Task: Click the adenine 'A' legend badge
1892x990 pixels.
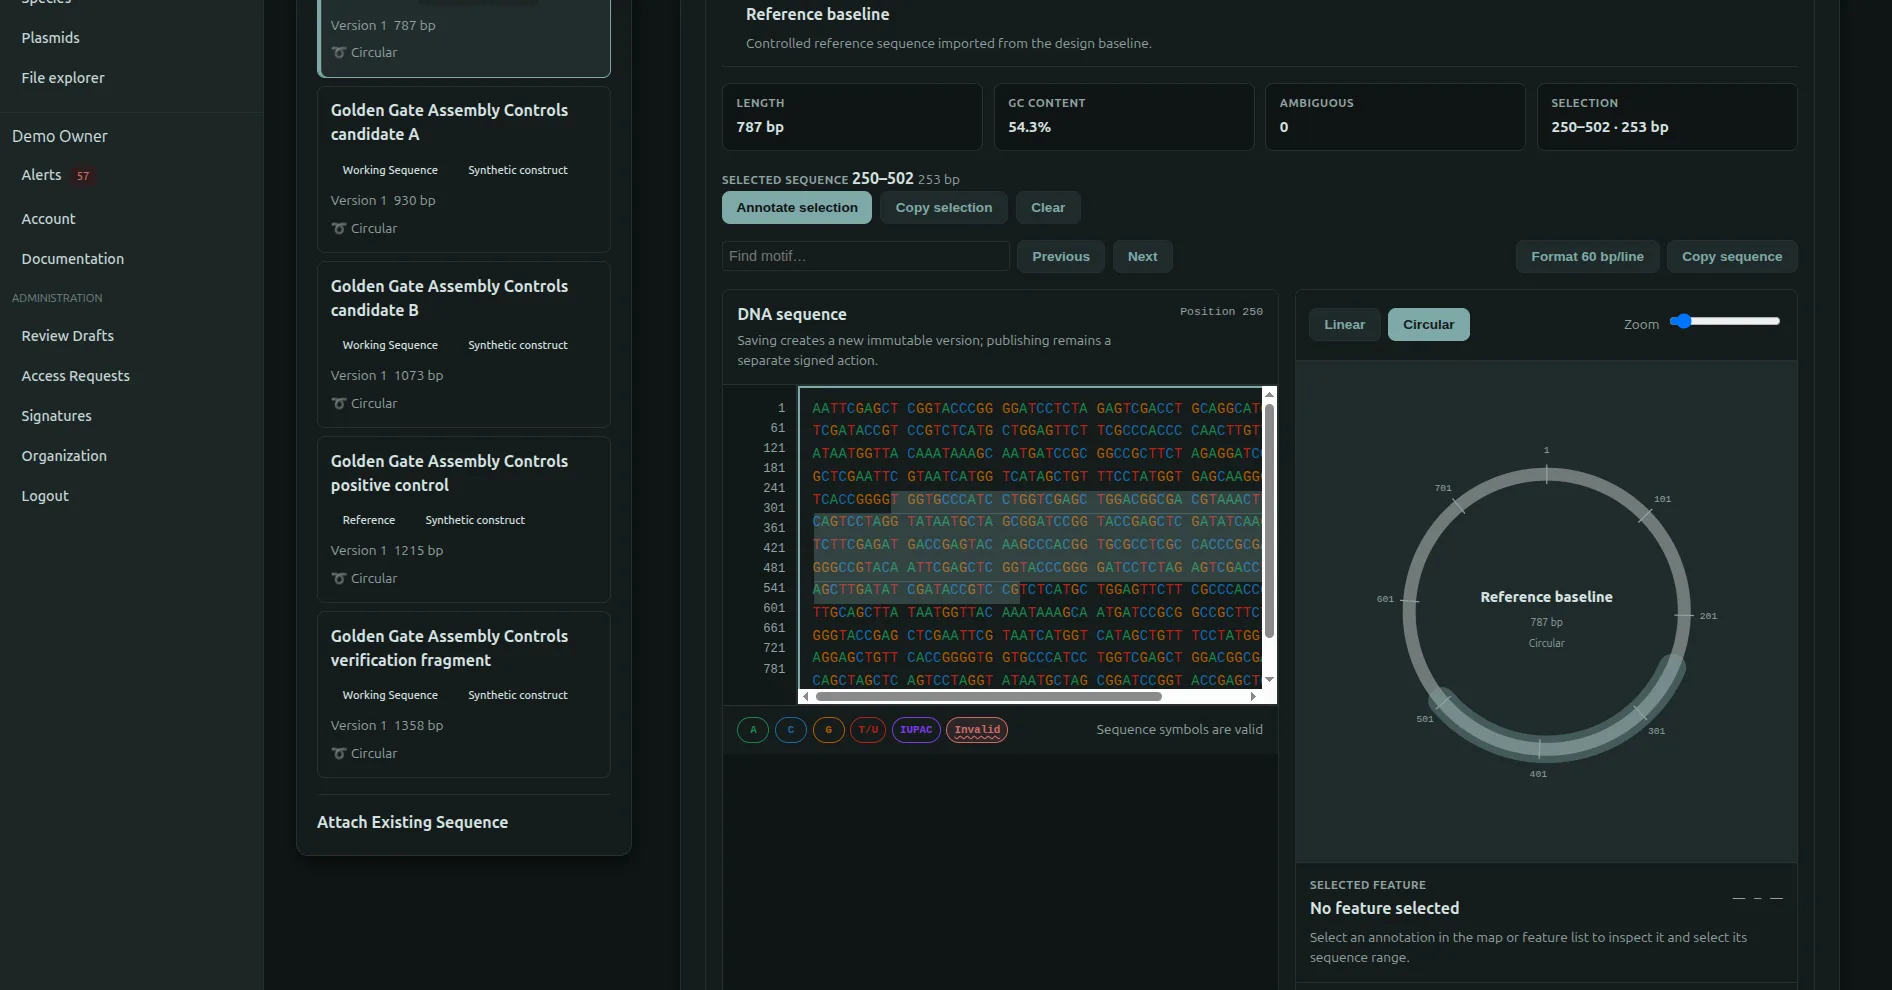Action: pos(753,730)
